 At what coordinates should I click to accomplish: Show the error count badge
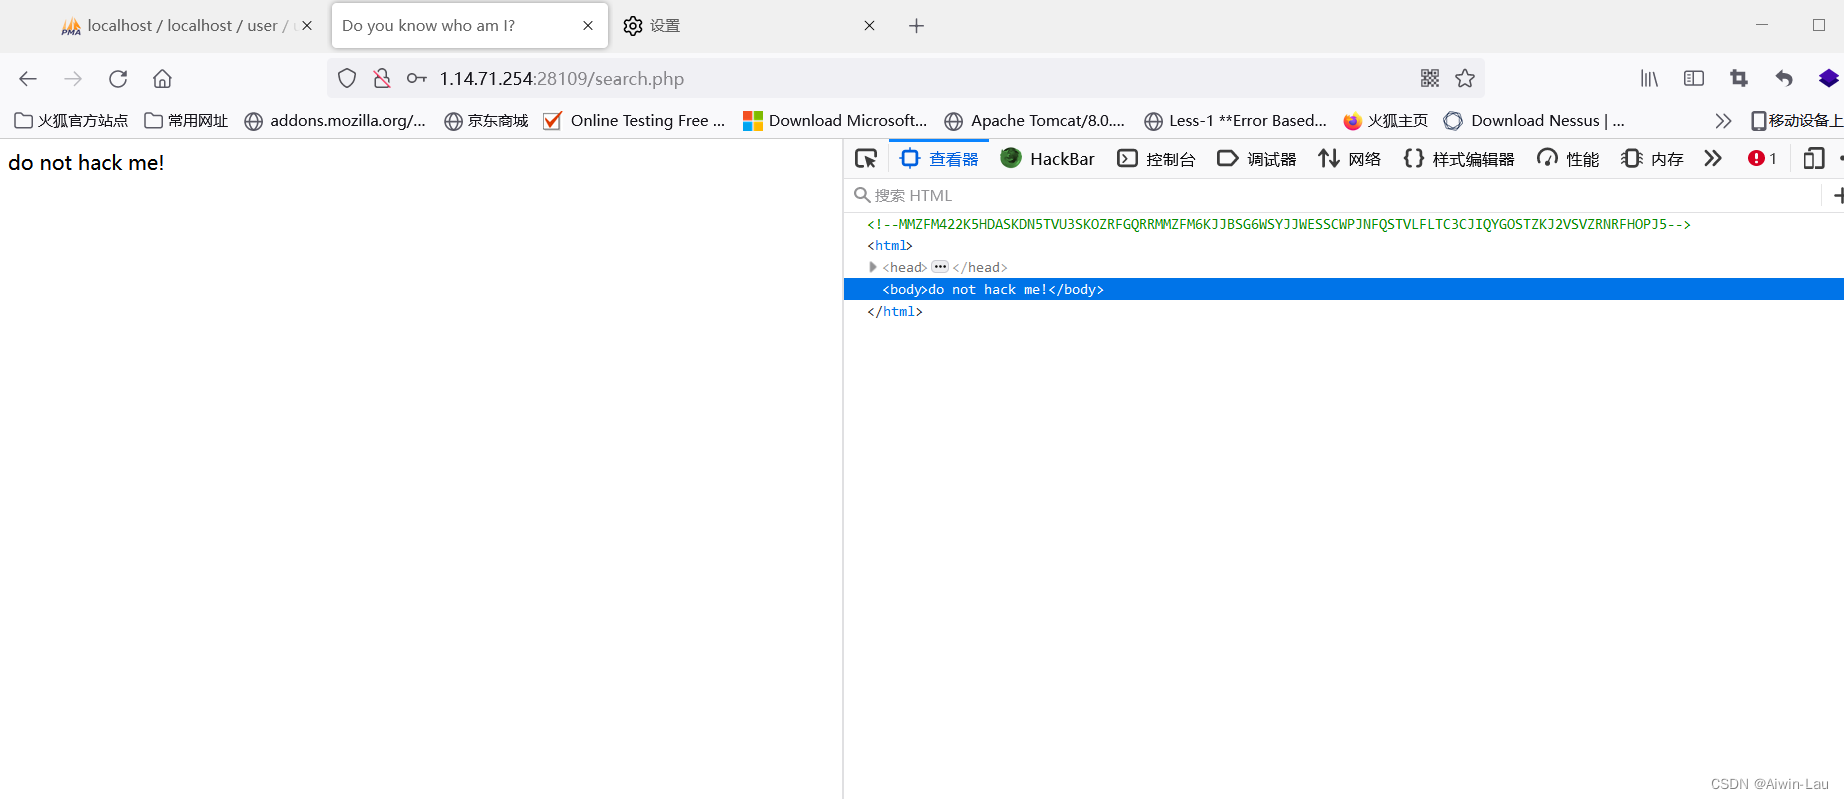1762,158
